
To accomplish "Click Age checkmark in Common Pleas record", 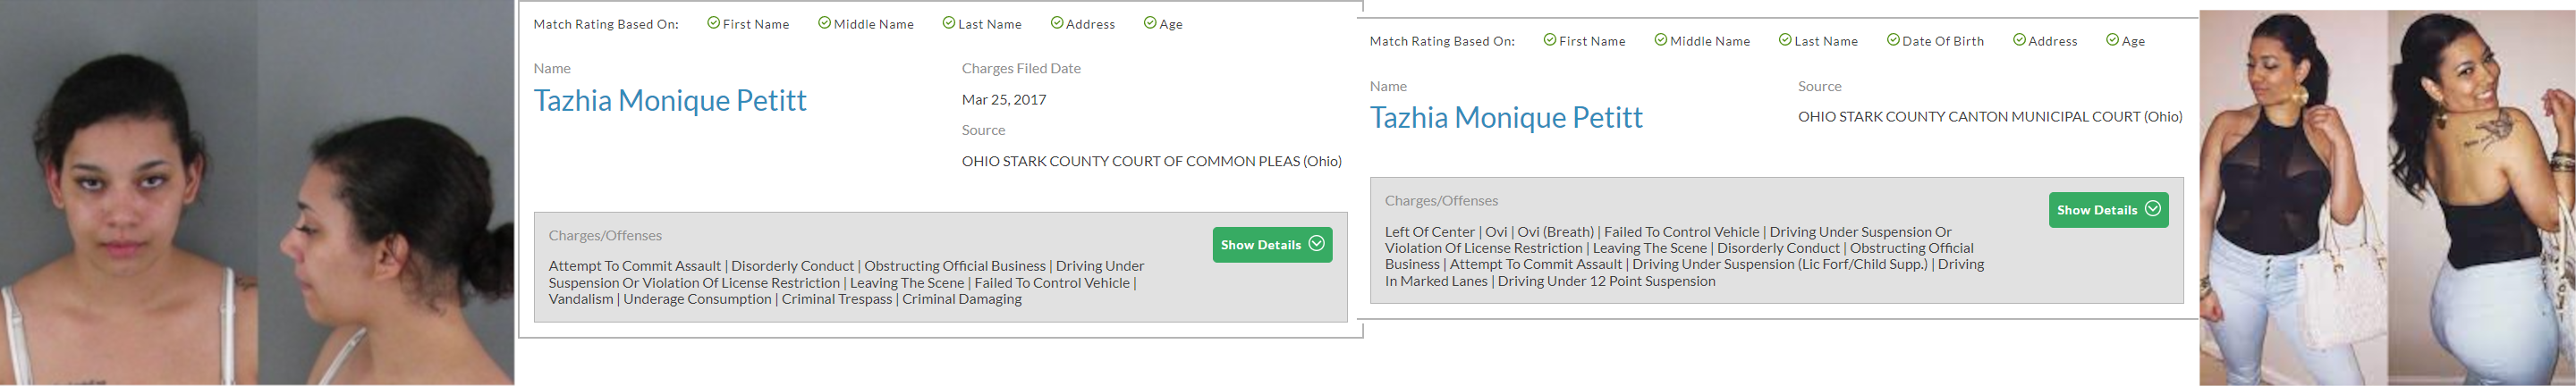I will pyautogui.click(x=1149, y=23).
